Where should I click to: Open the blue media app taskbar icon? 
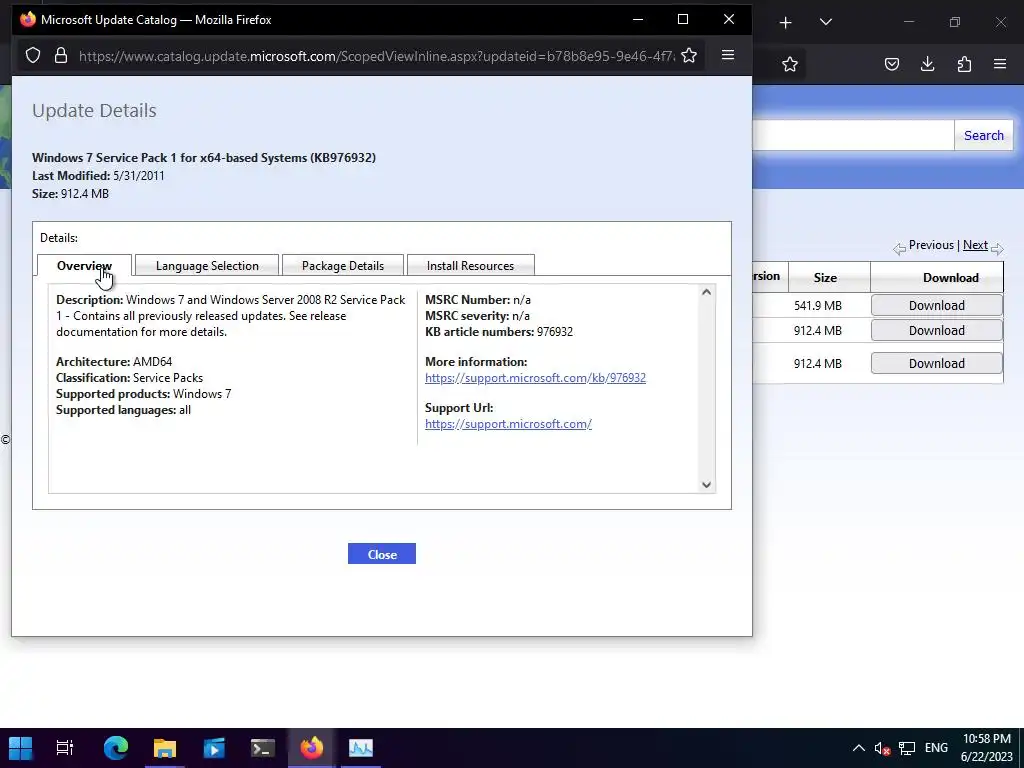point(214,748)
